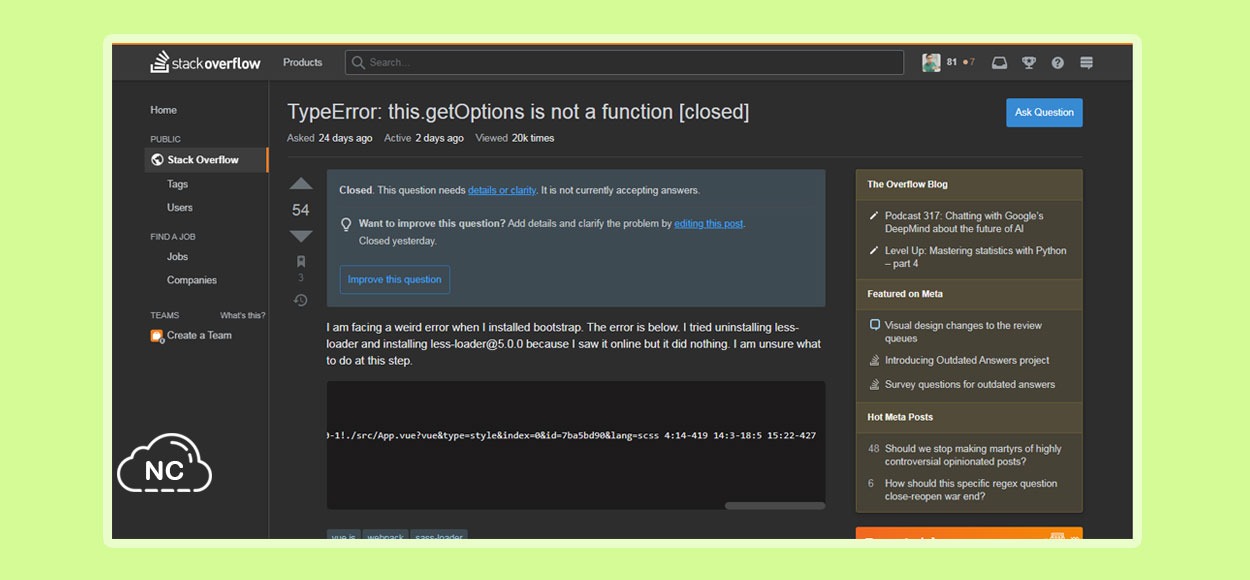The width and height of the screenshot is (1250, 580).
Task: Click the What's this? link
Action: (x=242, y=315)
